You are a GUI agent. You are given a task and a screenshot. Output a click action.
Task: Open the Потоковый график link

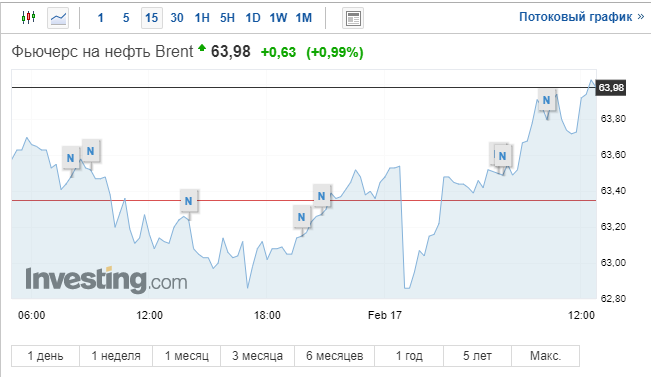tap(582, 17)
